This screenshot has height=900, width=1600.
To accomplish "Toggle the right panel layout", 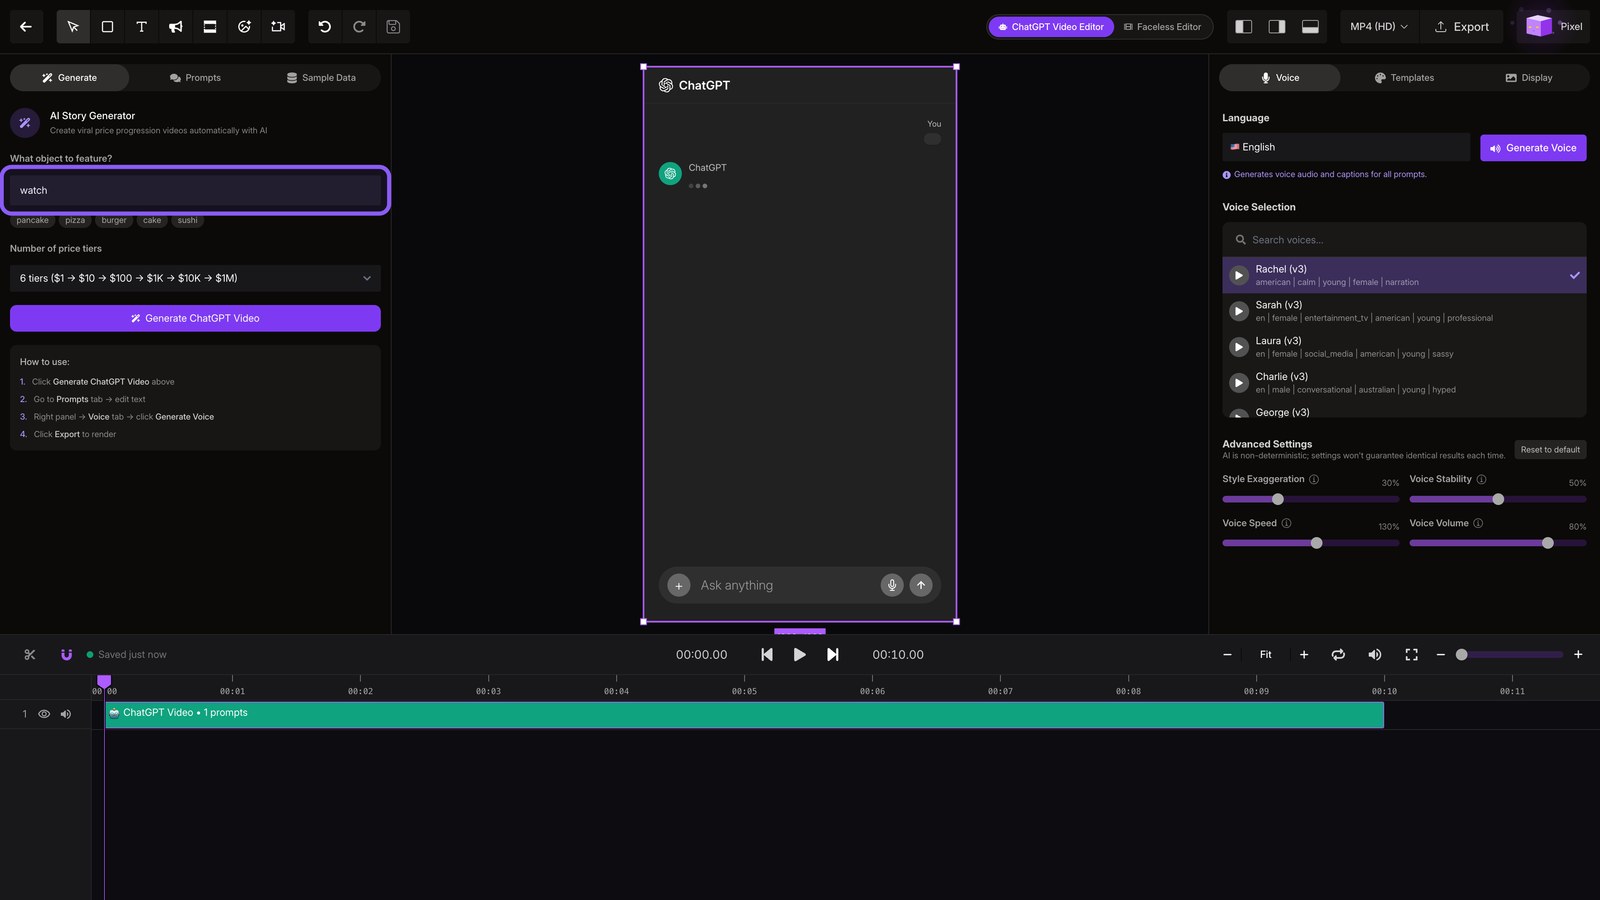I will click(1277, 27).
